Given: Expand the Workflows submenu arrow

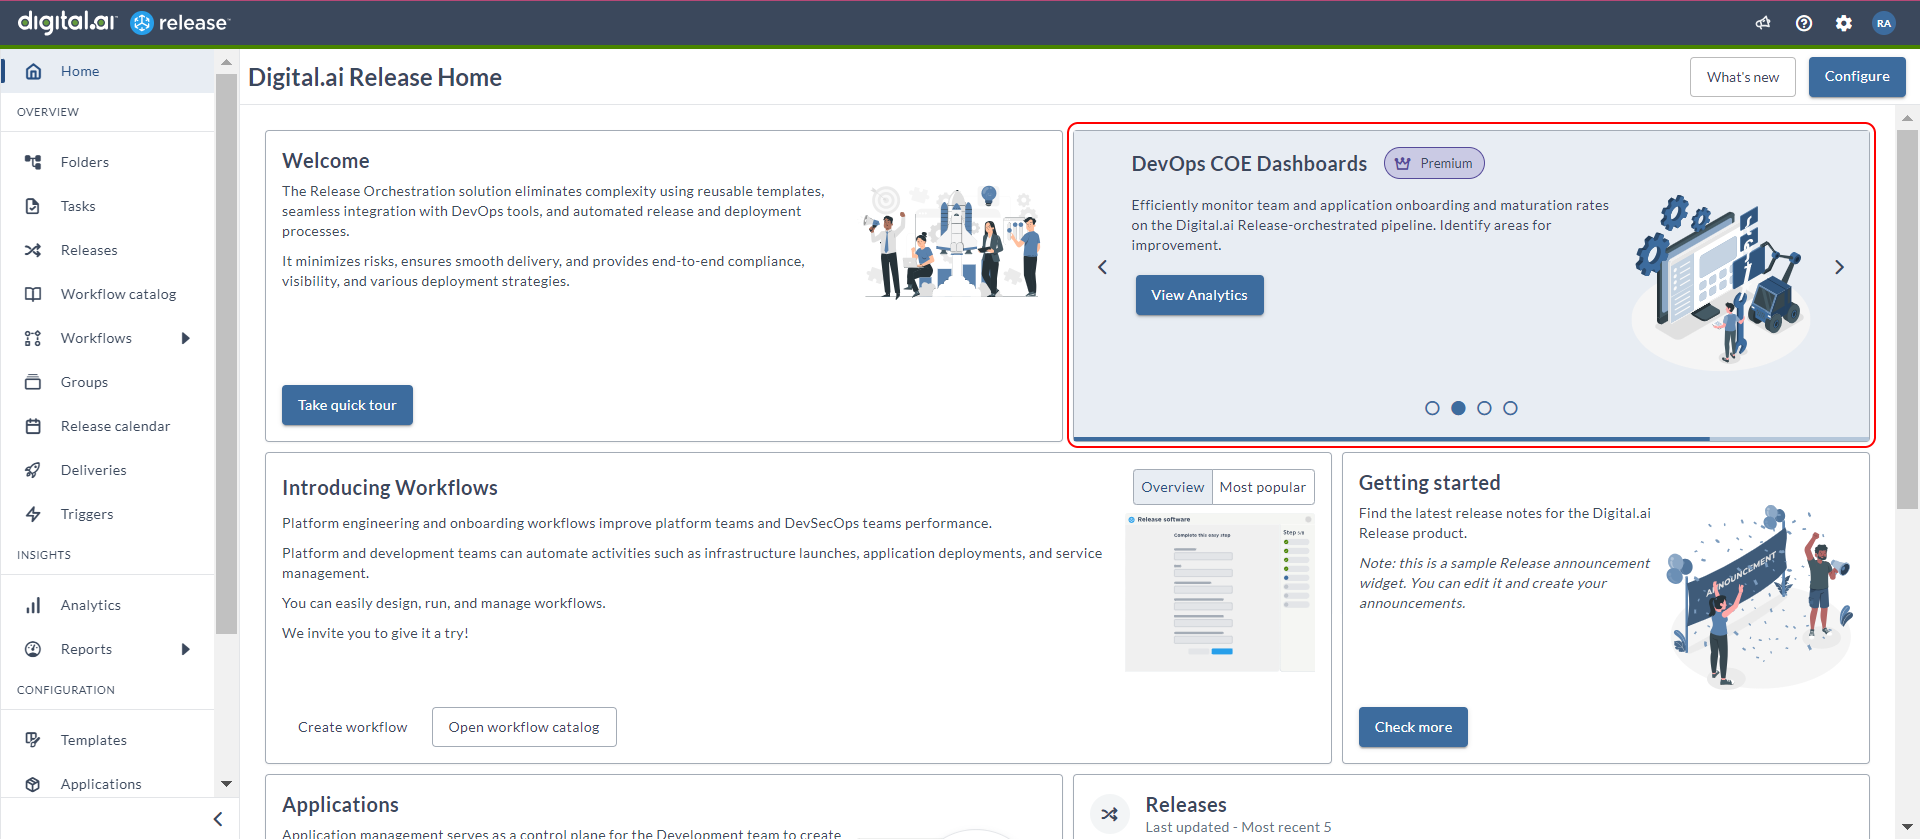Looking at the screenshot, I should click(x=186, y=338).
